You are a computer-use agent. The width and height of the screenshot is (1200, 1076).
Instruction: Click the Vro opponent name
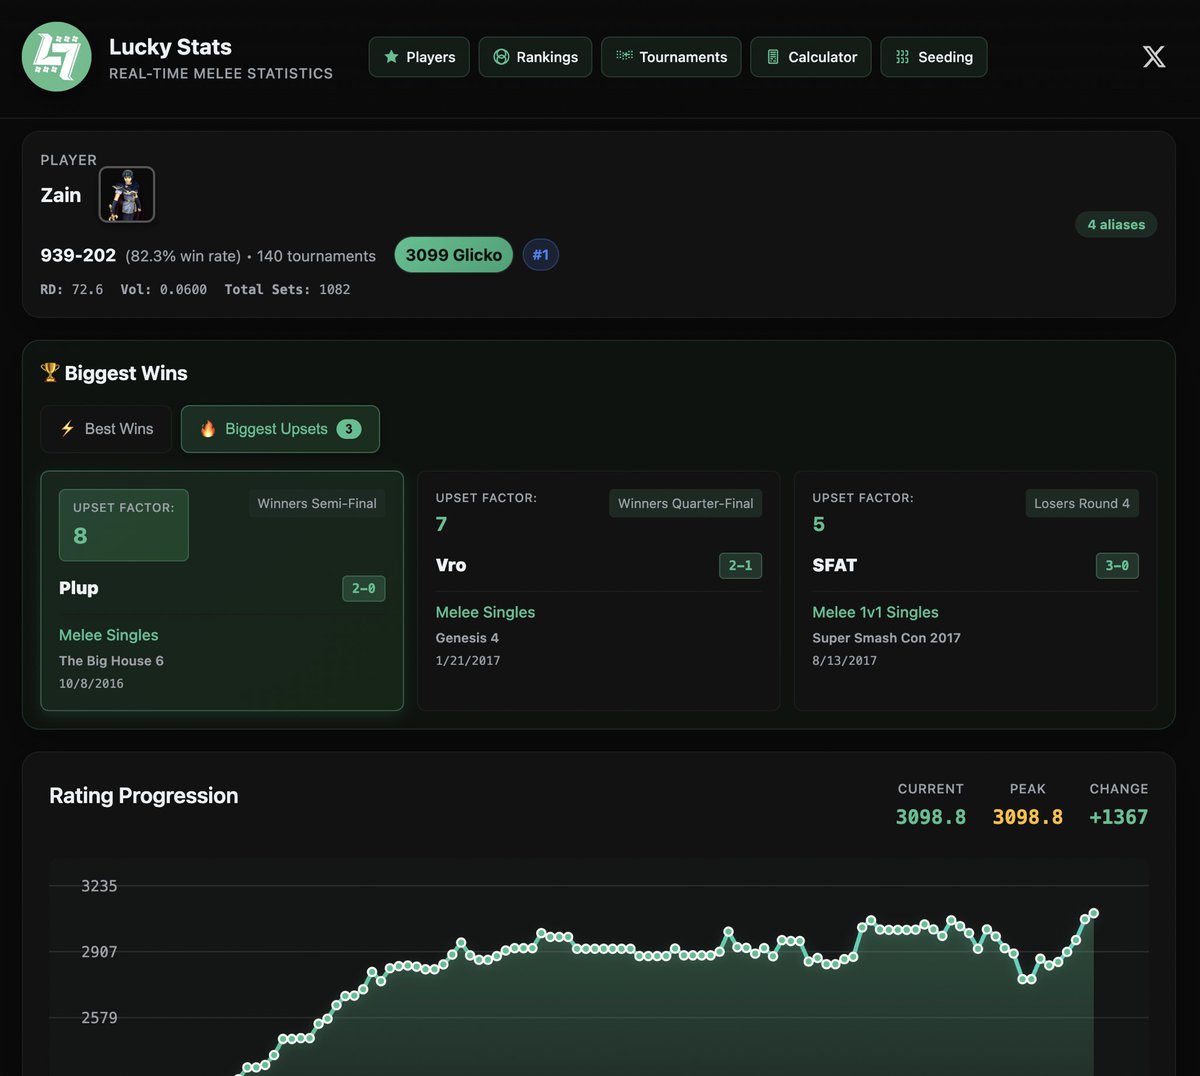tap(451, 565)
